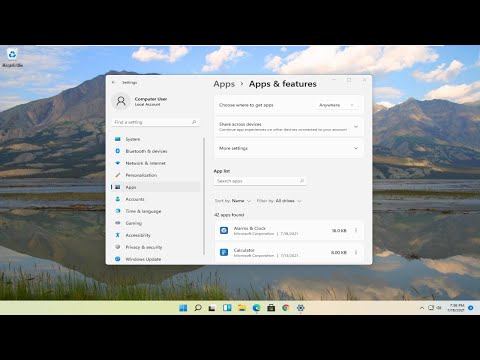Open the taskbar clock and date
The width and height of the screenshot is (480, 360).
point(456,308)
